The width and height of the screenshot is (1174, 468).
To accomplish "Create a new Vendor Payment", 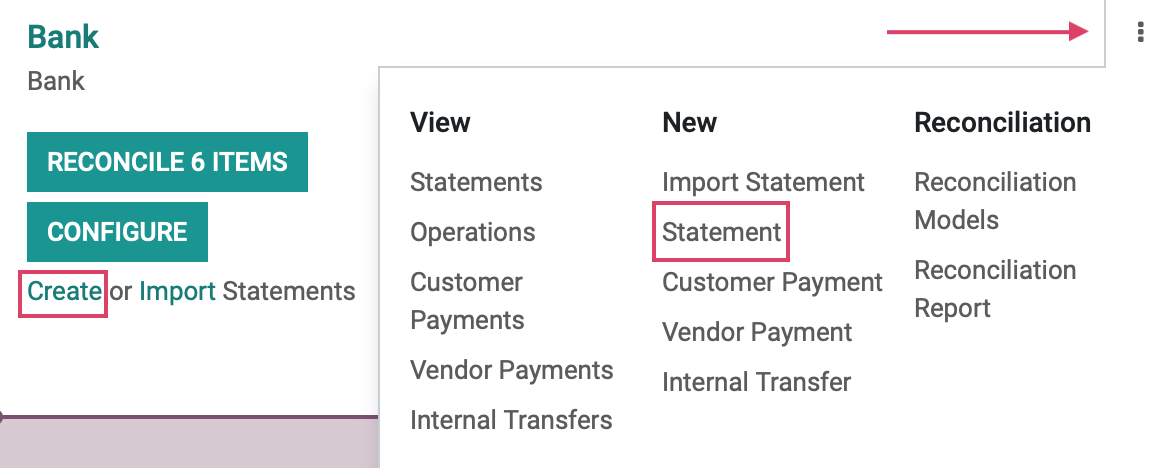I will (x=757, y=332).
